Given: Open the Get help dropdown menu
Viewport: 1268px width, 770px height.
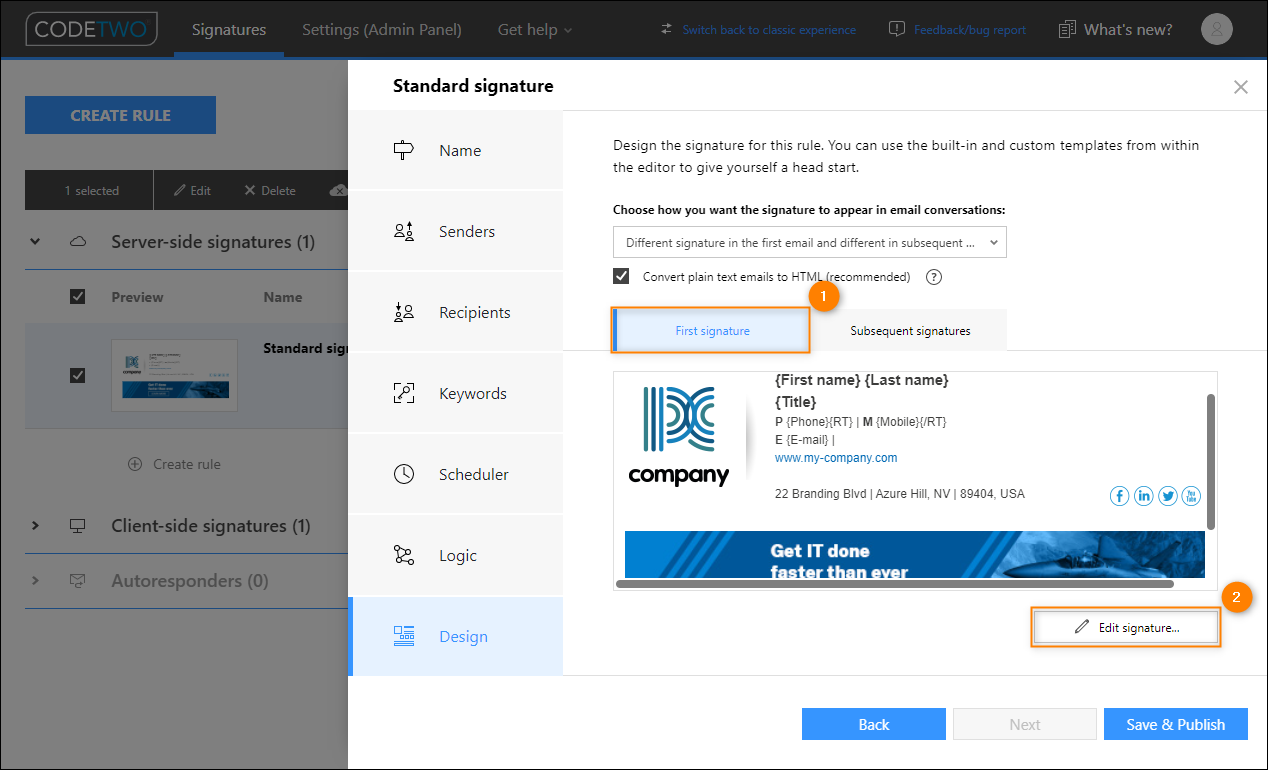Looking at the screenshot, I should coord(536,30).
